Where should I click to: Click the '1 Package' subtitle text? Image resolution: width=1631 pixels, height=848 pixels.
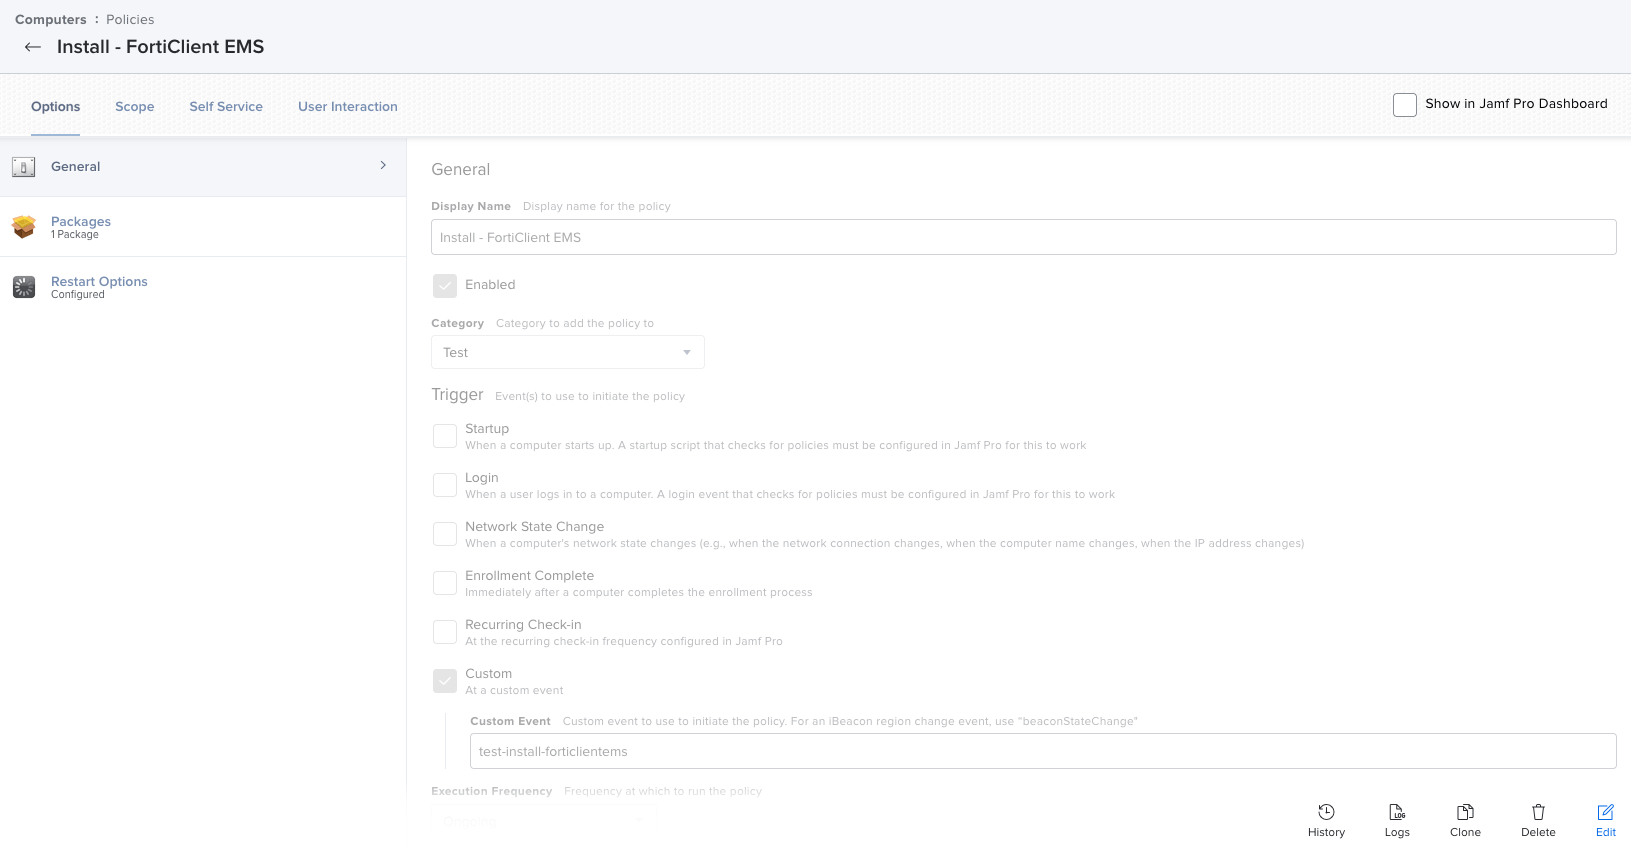tap(75, 235)
